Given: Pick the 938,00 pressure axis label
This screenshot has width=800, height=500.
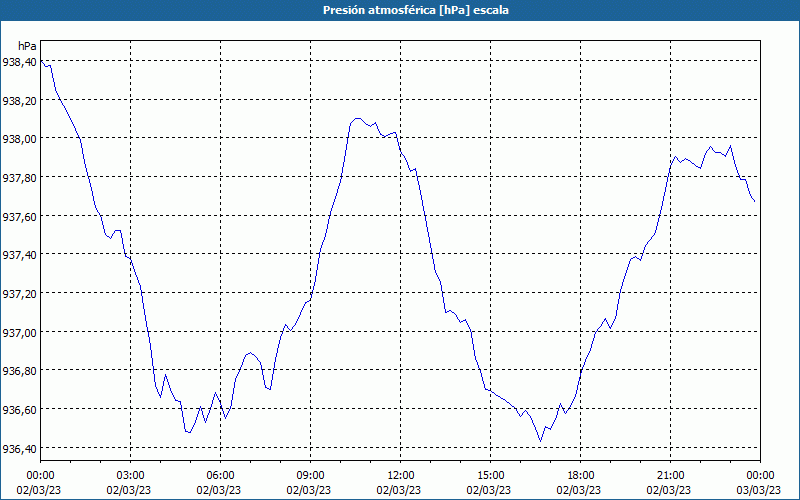Looking at the screenshot, I should coord(19,139).
